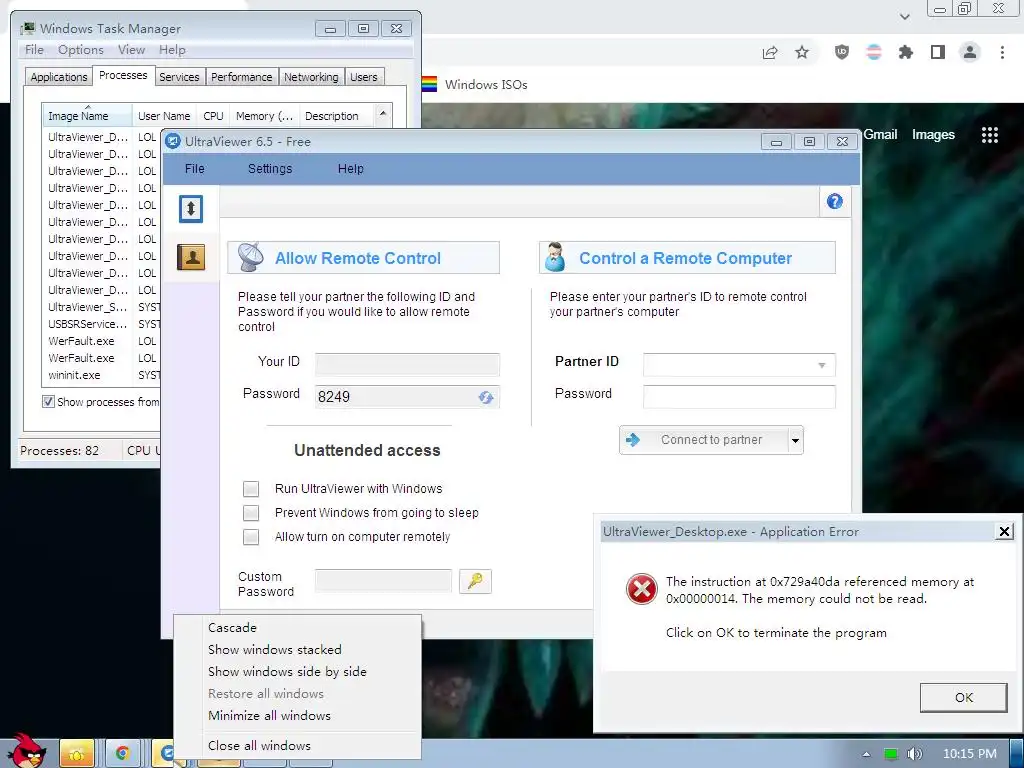Screen dimensions: 1024x768
Task: Switch to Task Manager Users tab
Action: 364,77
